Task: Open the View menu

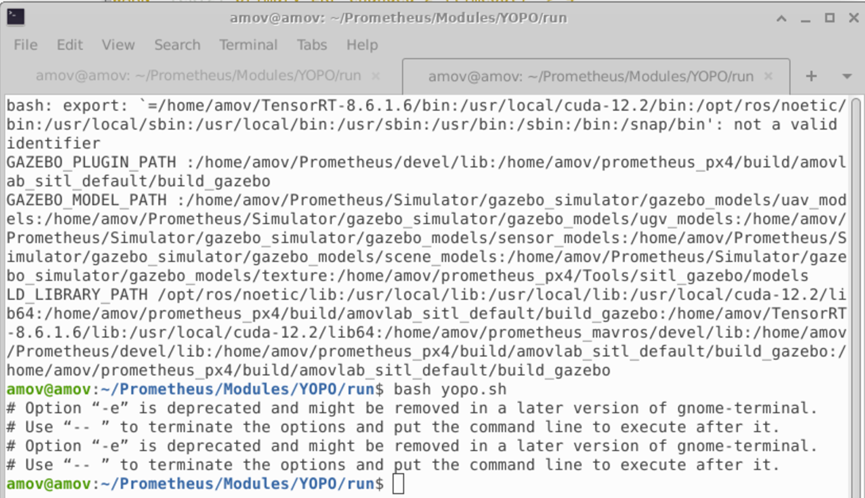Action: tap(118, 45)
